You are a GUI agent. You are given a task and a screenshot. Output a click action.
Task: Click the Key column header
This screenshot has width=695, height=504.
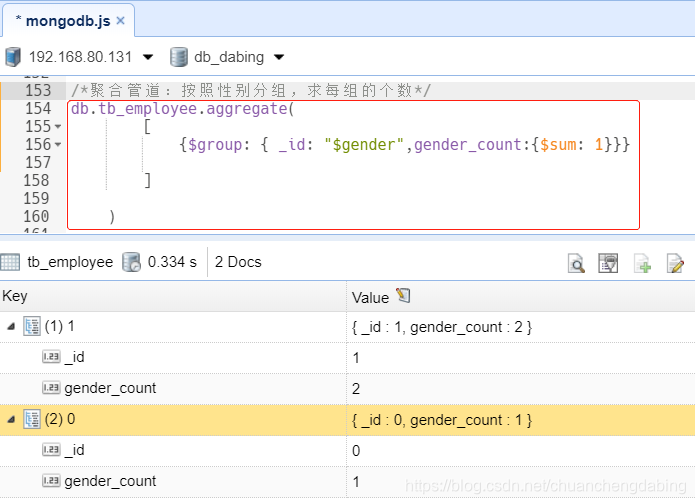pyautogui.click(x=173, y=296)
